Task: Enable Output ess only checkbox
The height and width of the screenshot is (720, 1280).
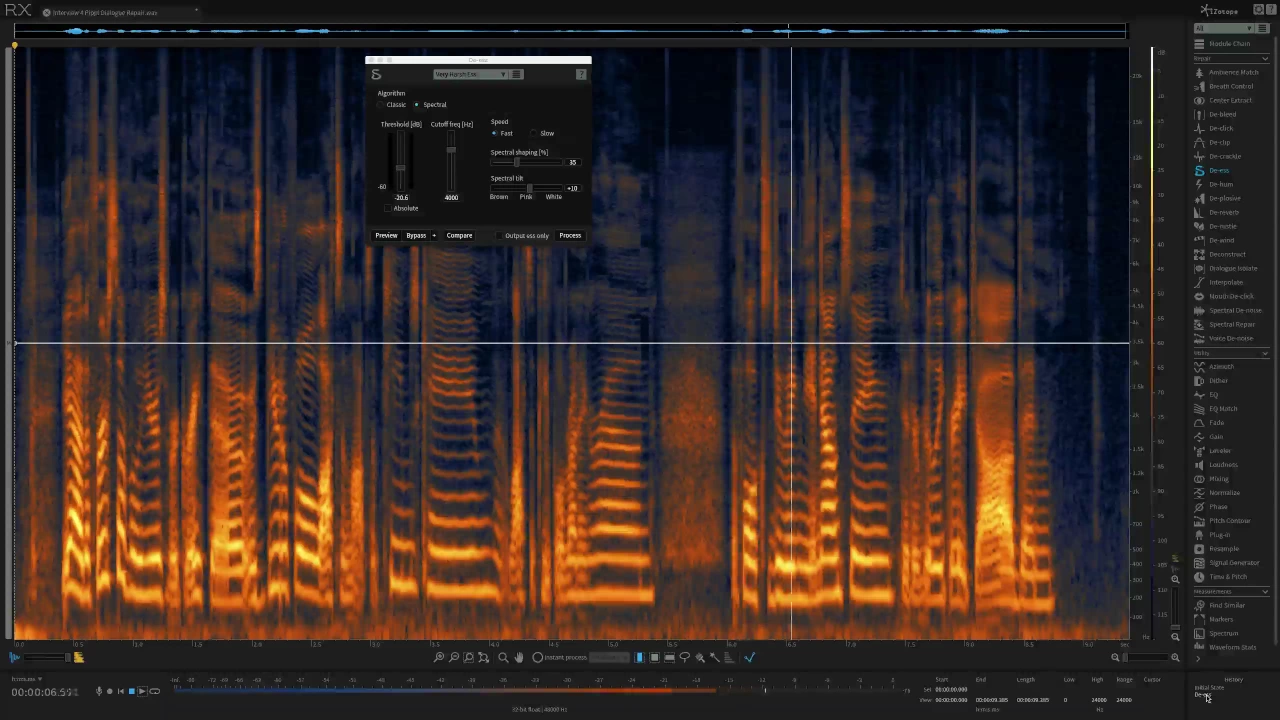Action: pos(499,235)
